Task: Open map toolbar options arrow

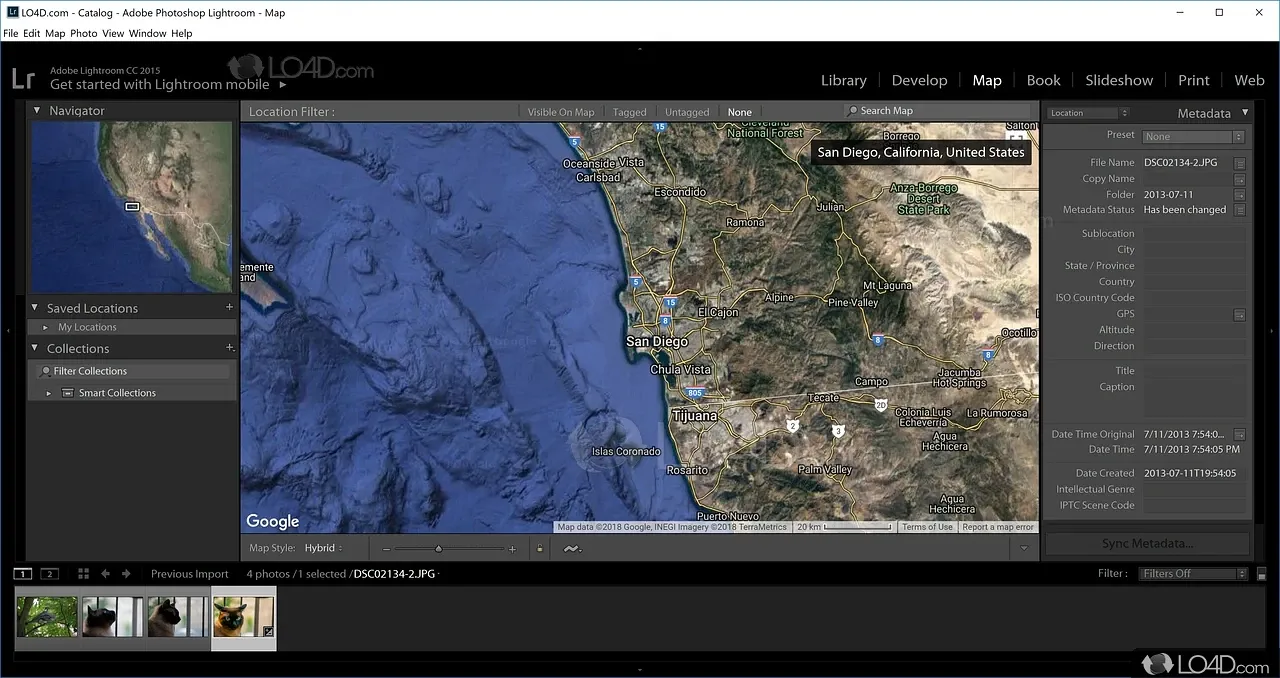Action: [1024, 549]
